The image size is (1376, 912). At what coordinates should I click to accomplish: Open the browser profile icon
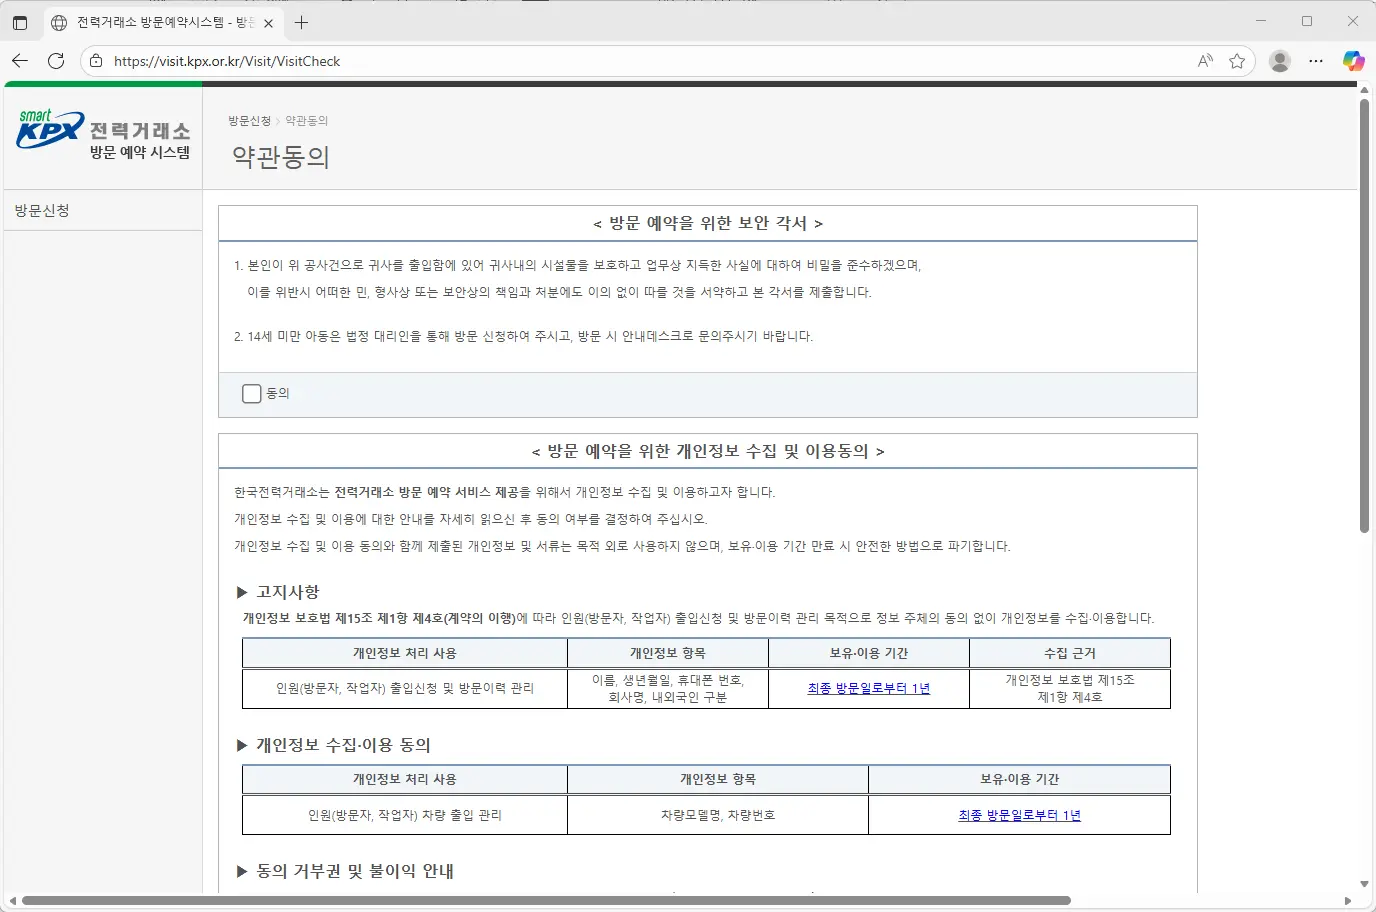(1280, 60)
